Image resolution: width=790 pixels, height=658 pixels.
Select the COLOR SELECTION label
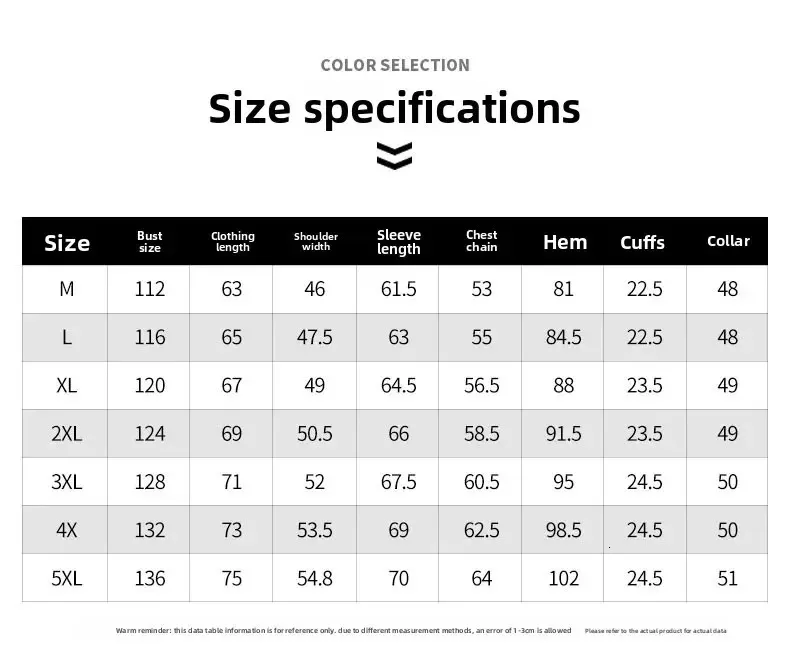click(x=394, y=65)
